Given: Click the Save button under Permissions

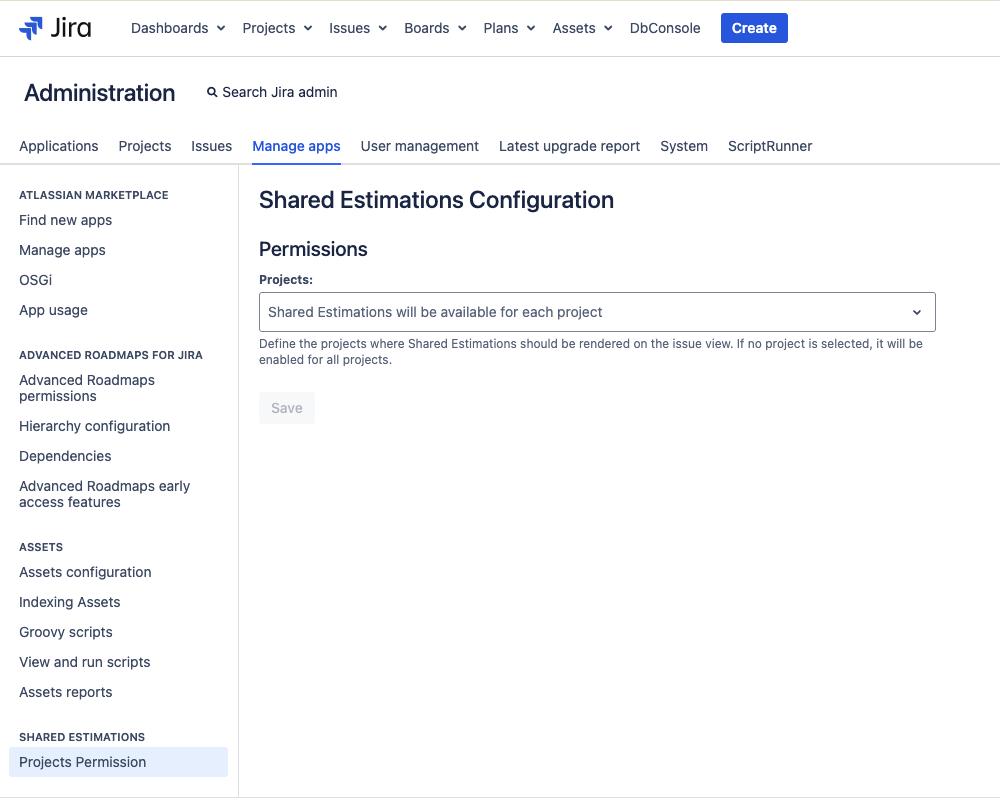Looking at the screenshot, I should point(286,407).
